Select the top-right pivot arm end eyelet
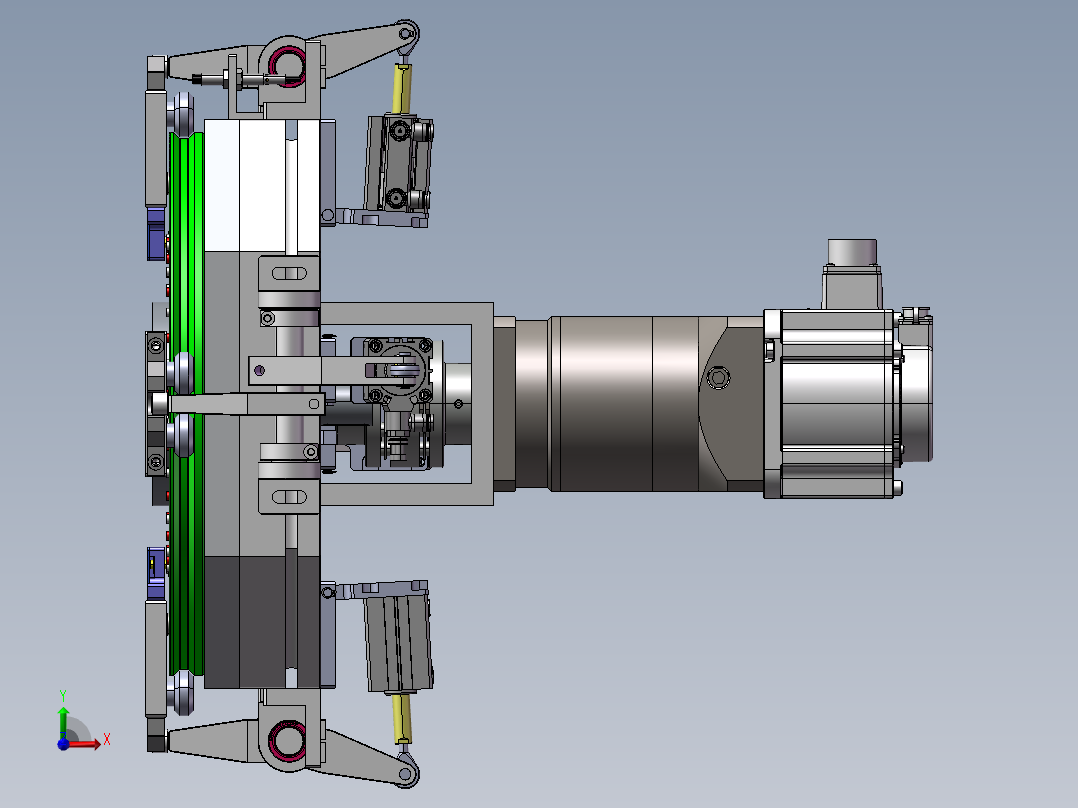 point(406,33)
